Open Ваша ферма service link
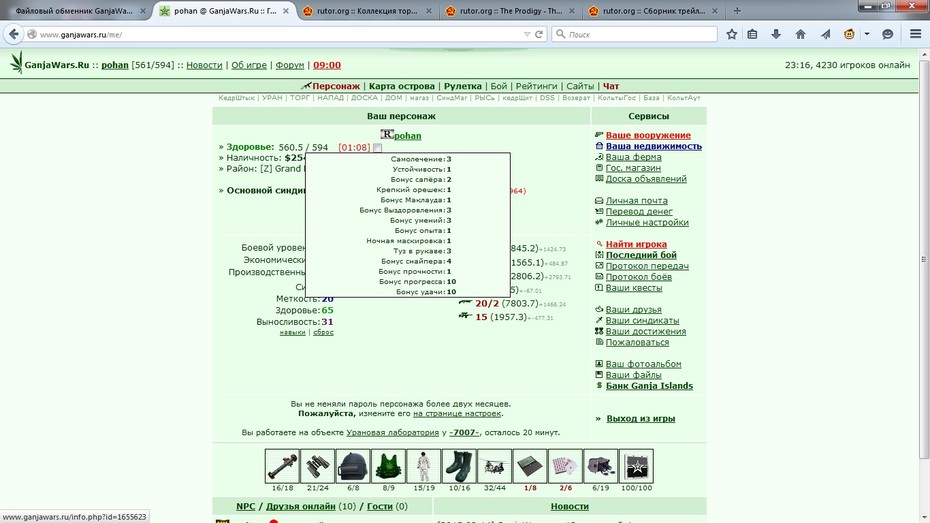 (x=633, y=157)
